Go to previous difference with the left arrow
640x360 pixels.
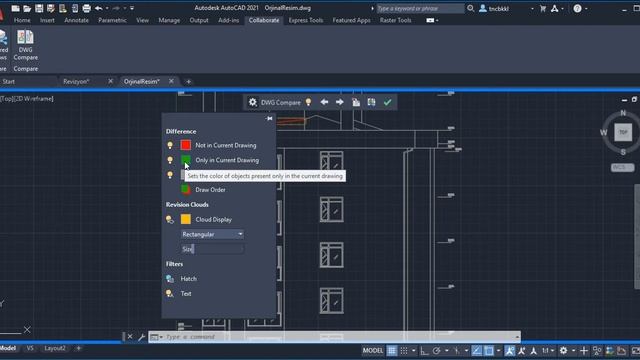tap(324, 102)
